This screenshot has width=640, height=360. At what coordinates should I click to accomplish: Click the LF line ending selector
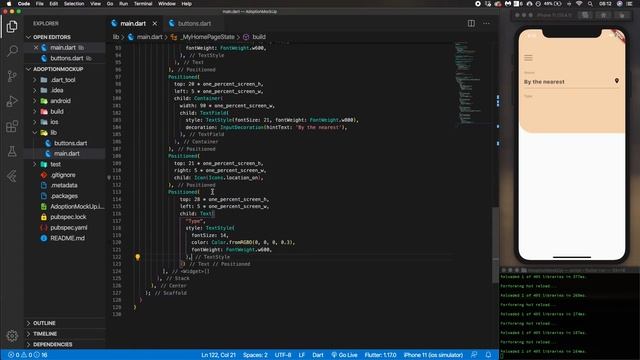(x=302, y=355)
